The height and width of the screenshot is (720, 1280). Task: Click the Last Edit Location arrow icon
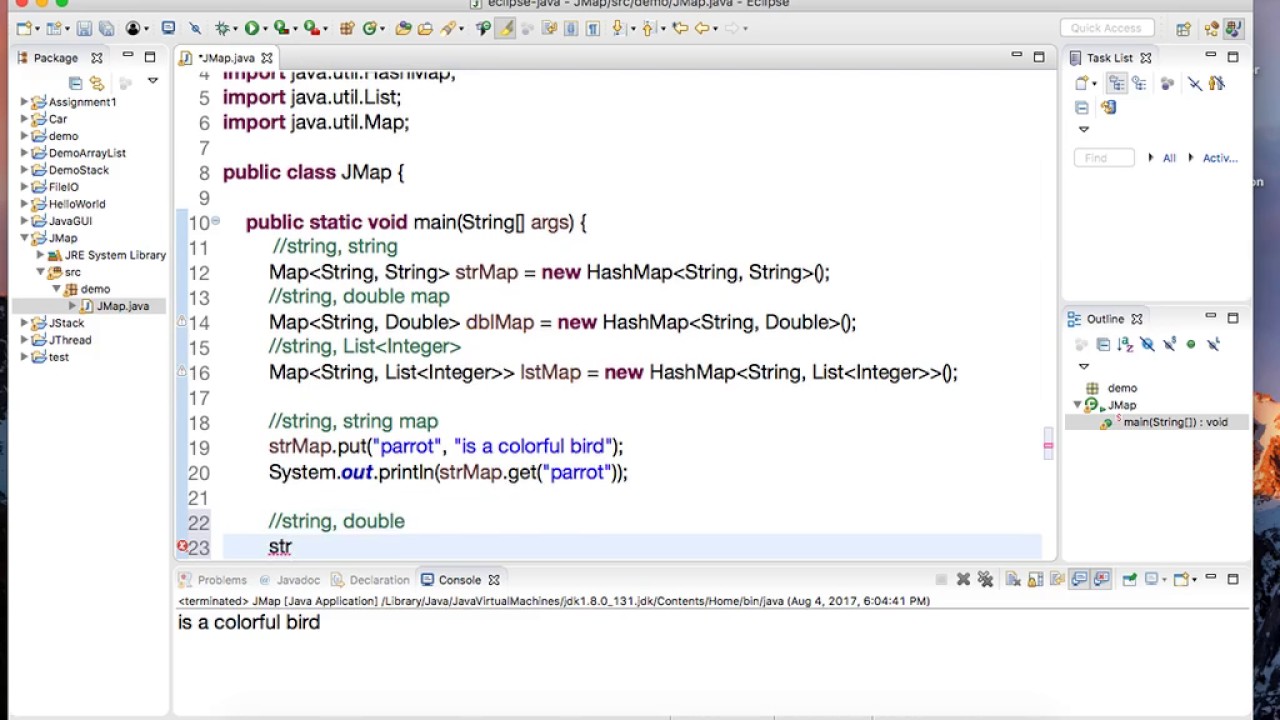680,28
